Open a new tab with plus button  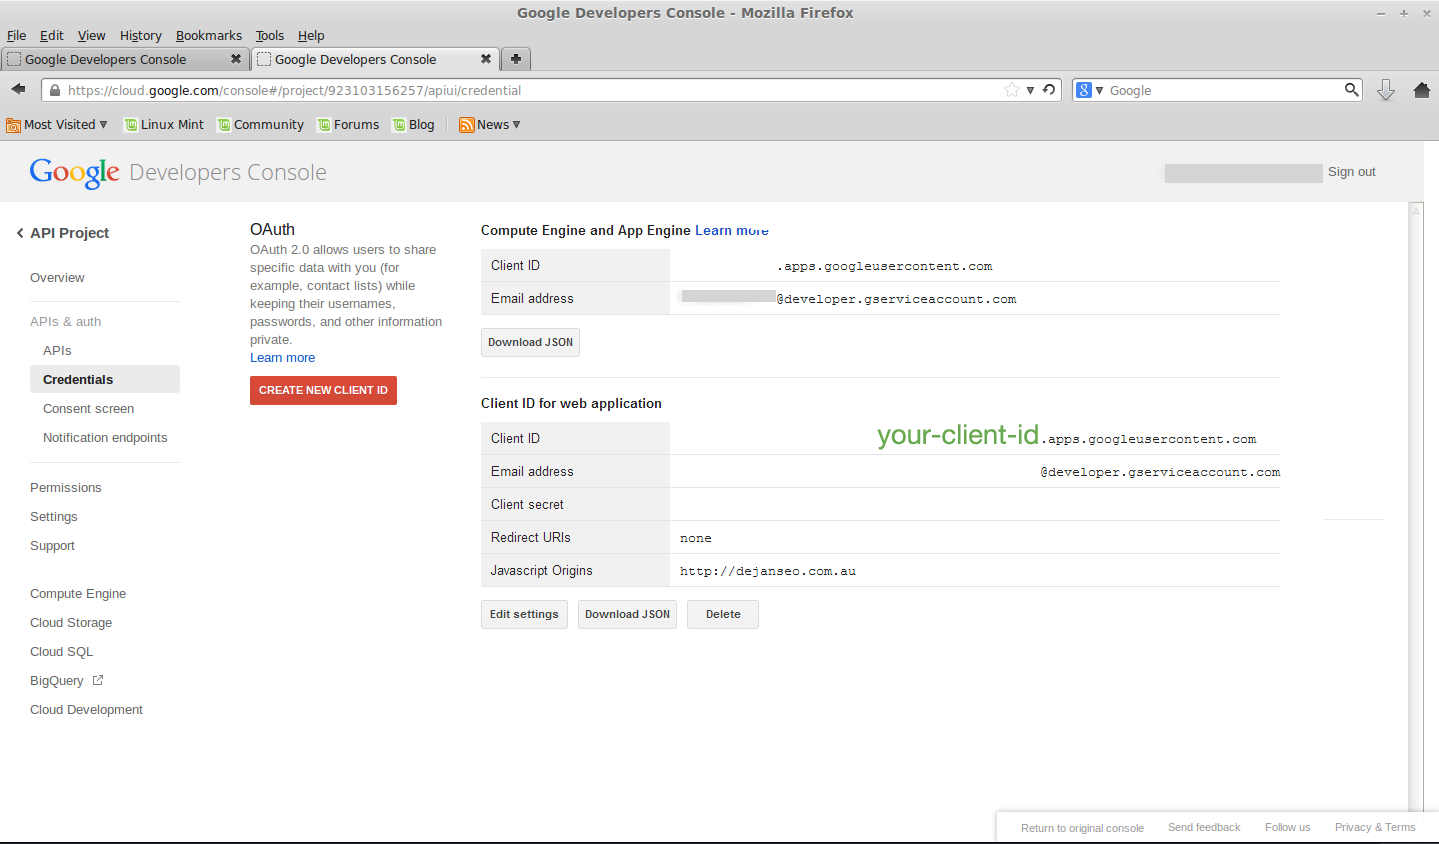click(516, 59)
